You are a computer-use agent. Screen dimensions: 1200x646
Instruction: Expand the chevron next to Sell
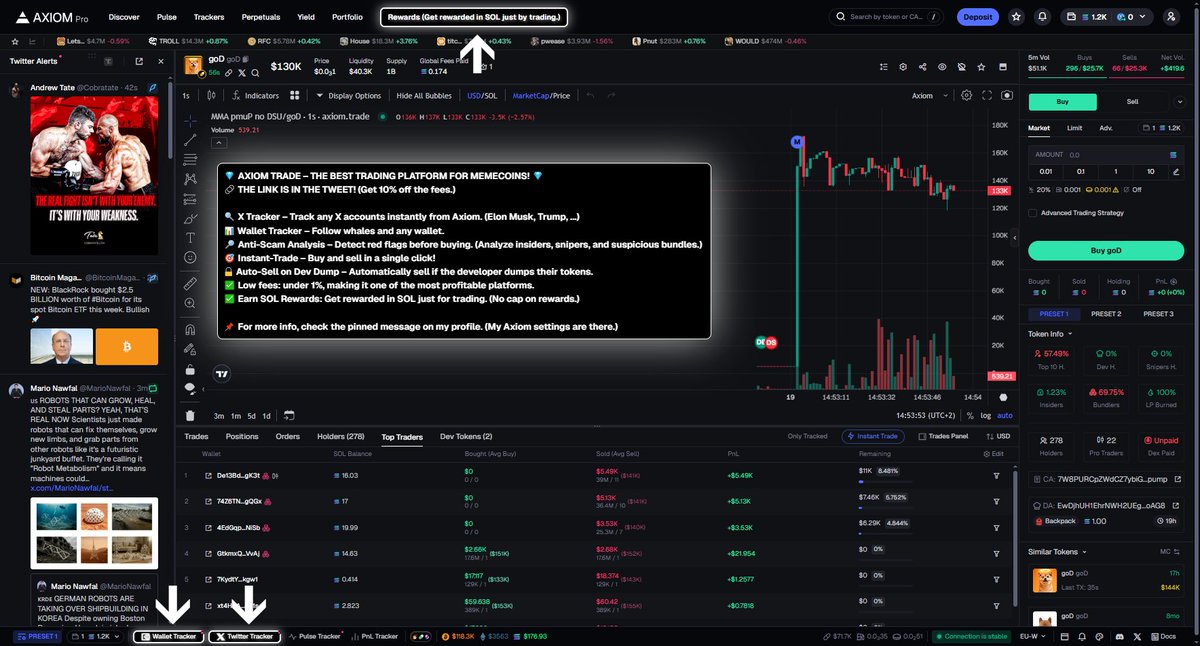(x=1180, y=100)
